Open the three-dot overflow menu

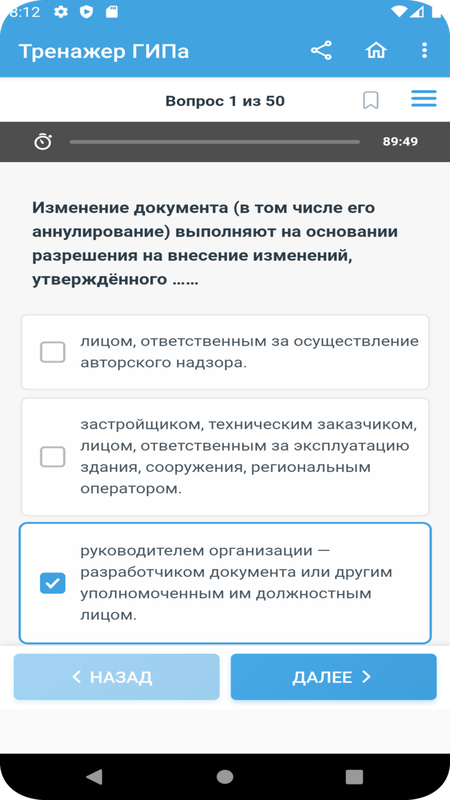point(424,51)
